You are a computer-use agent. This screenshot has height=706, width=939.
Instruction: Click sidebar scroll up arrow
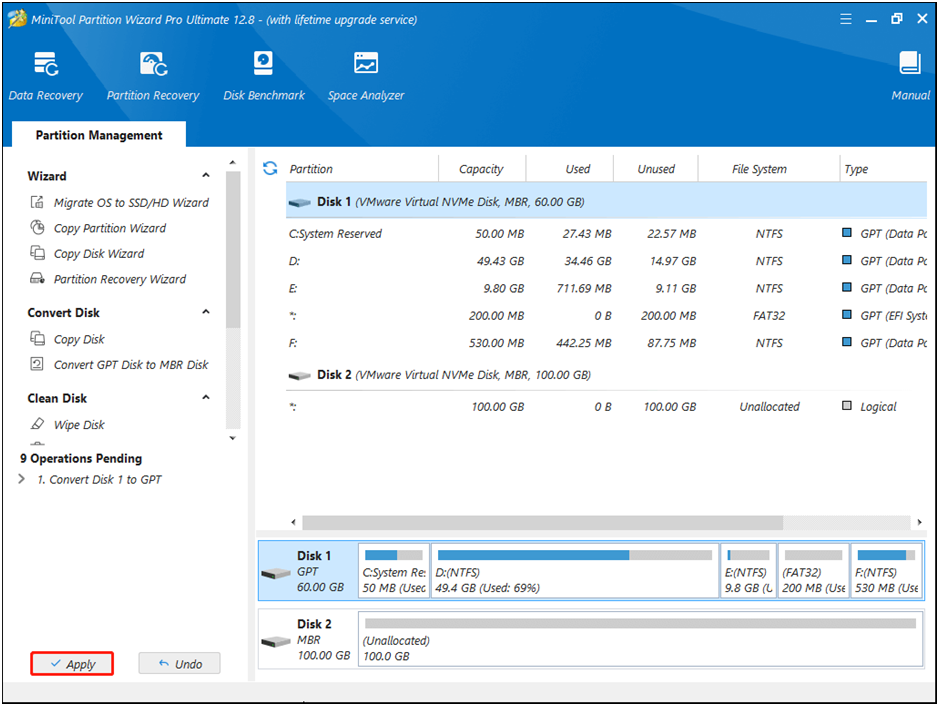point(233,163)
